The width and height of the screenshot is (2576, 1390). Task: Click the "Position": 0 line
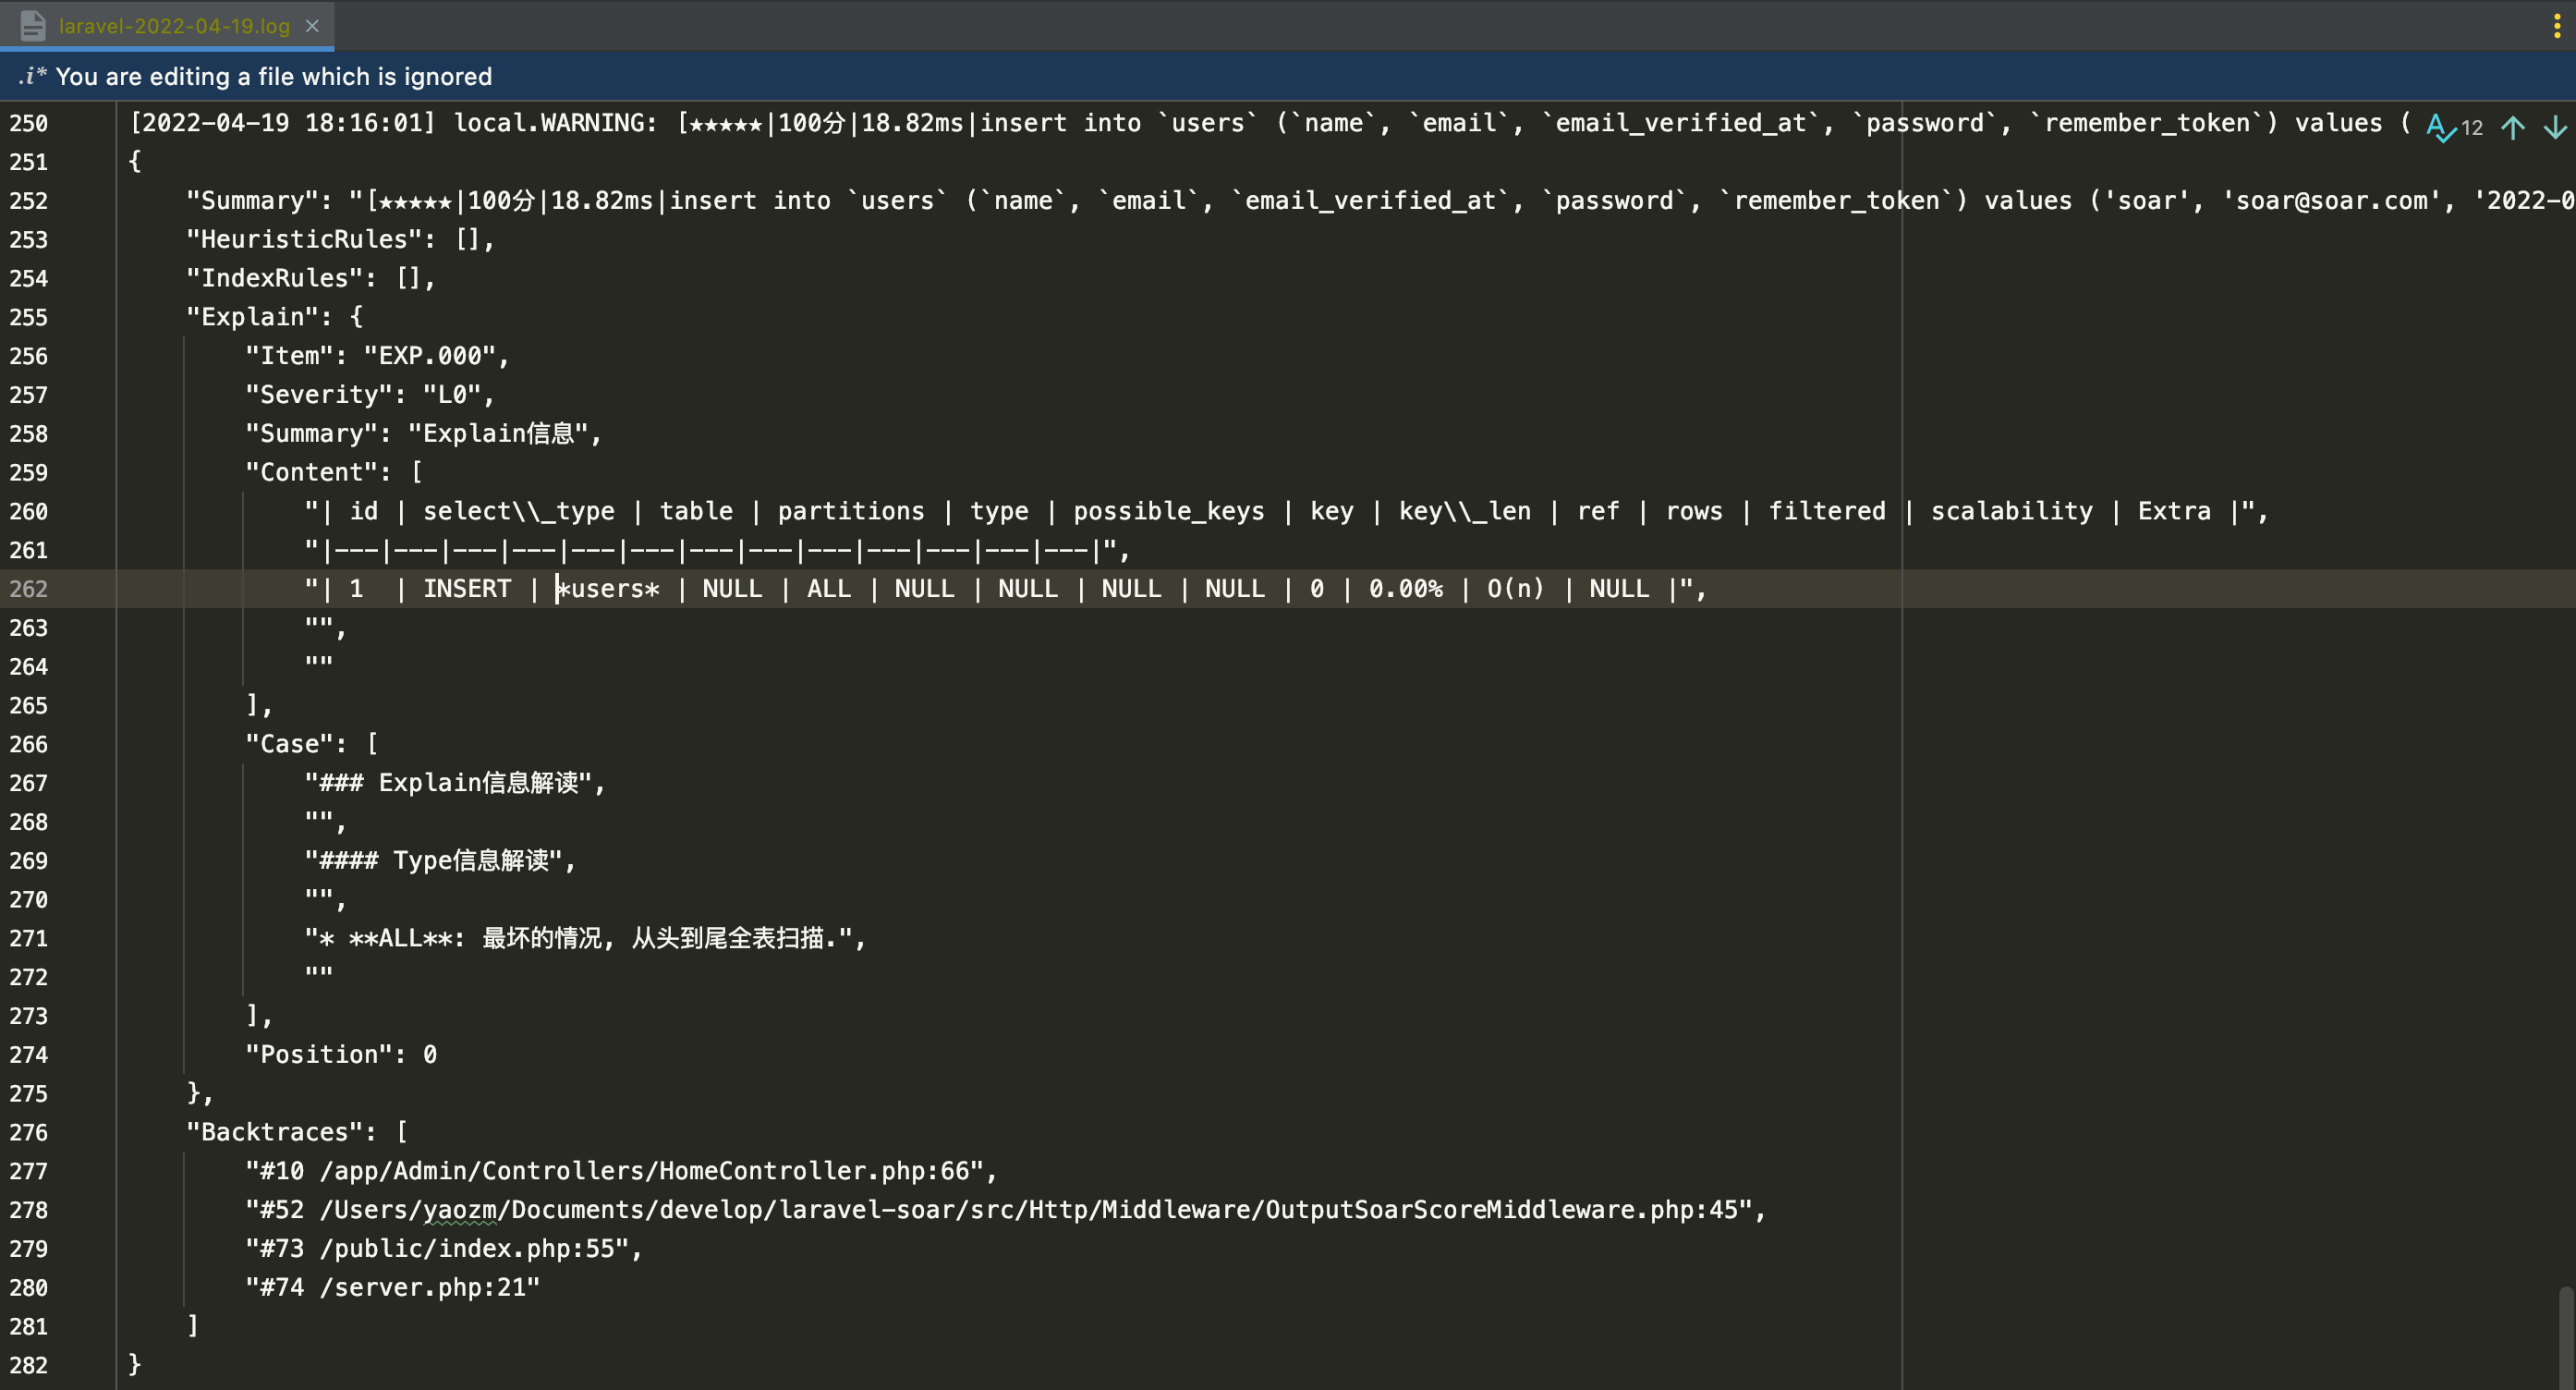tap(341, 1055)
